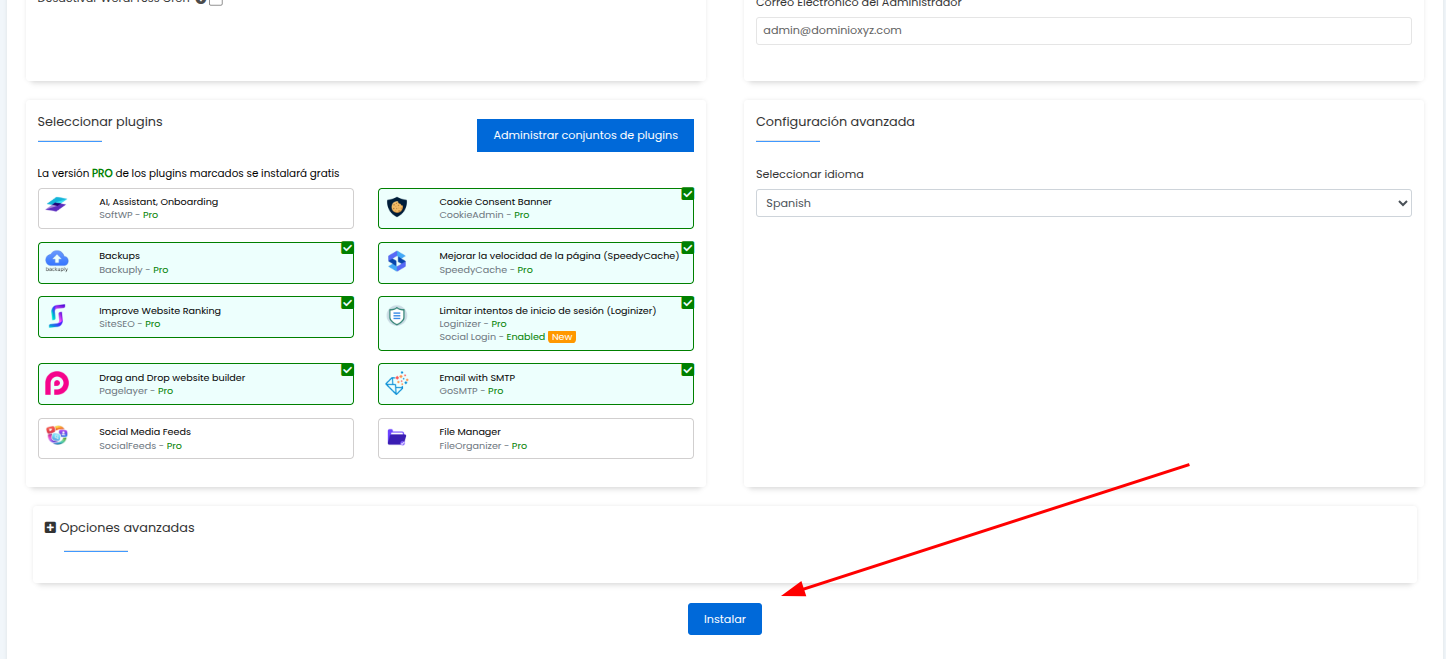Click the administrator email input field

pos(1083,31)
